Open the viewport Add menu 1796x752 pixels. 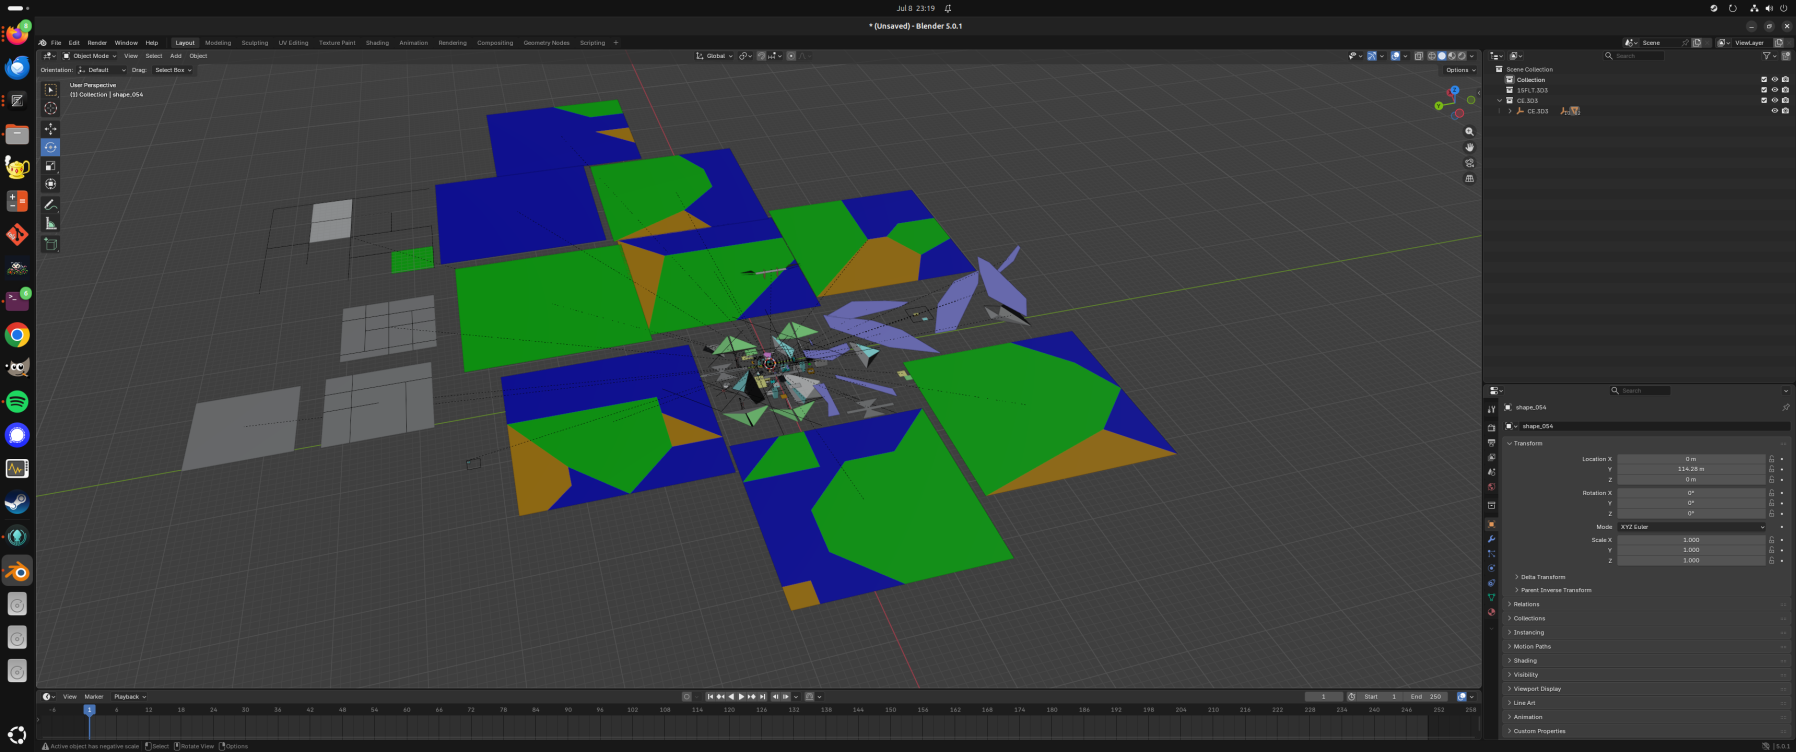(x=176, y=56)
